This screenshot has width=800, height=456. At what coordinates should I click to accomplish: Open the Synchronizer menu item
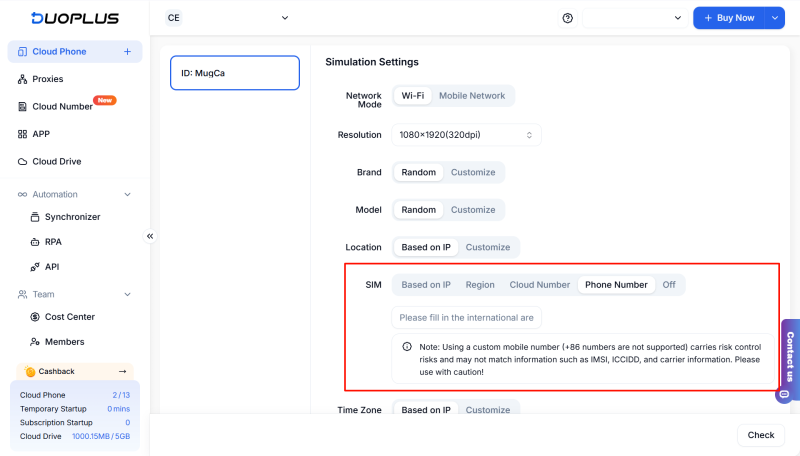point(72,217)
